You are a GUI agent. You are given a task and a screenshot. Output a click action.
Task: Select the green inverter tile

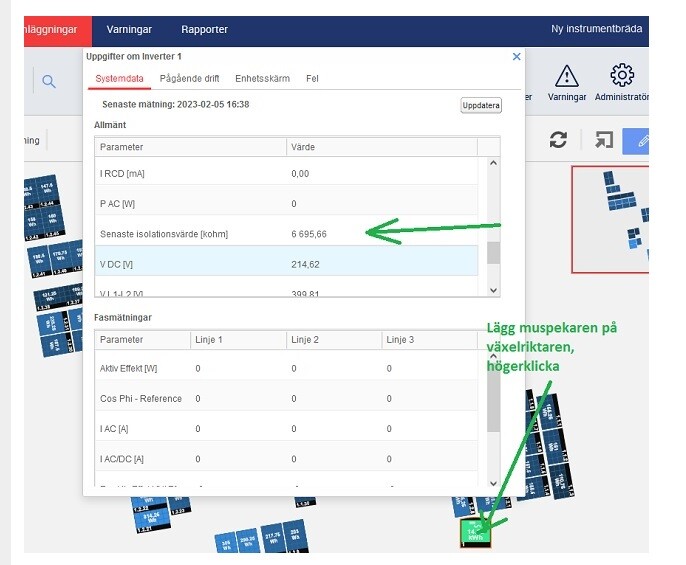[475, 533]
